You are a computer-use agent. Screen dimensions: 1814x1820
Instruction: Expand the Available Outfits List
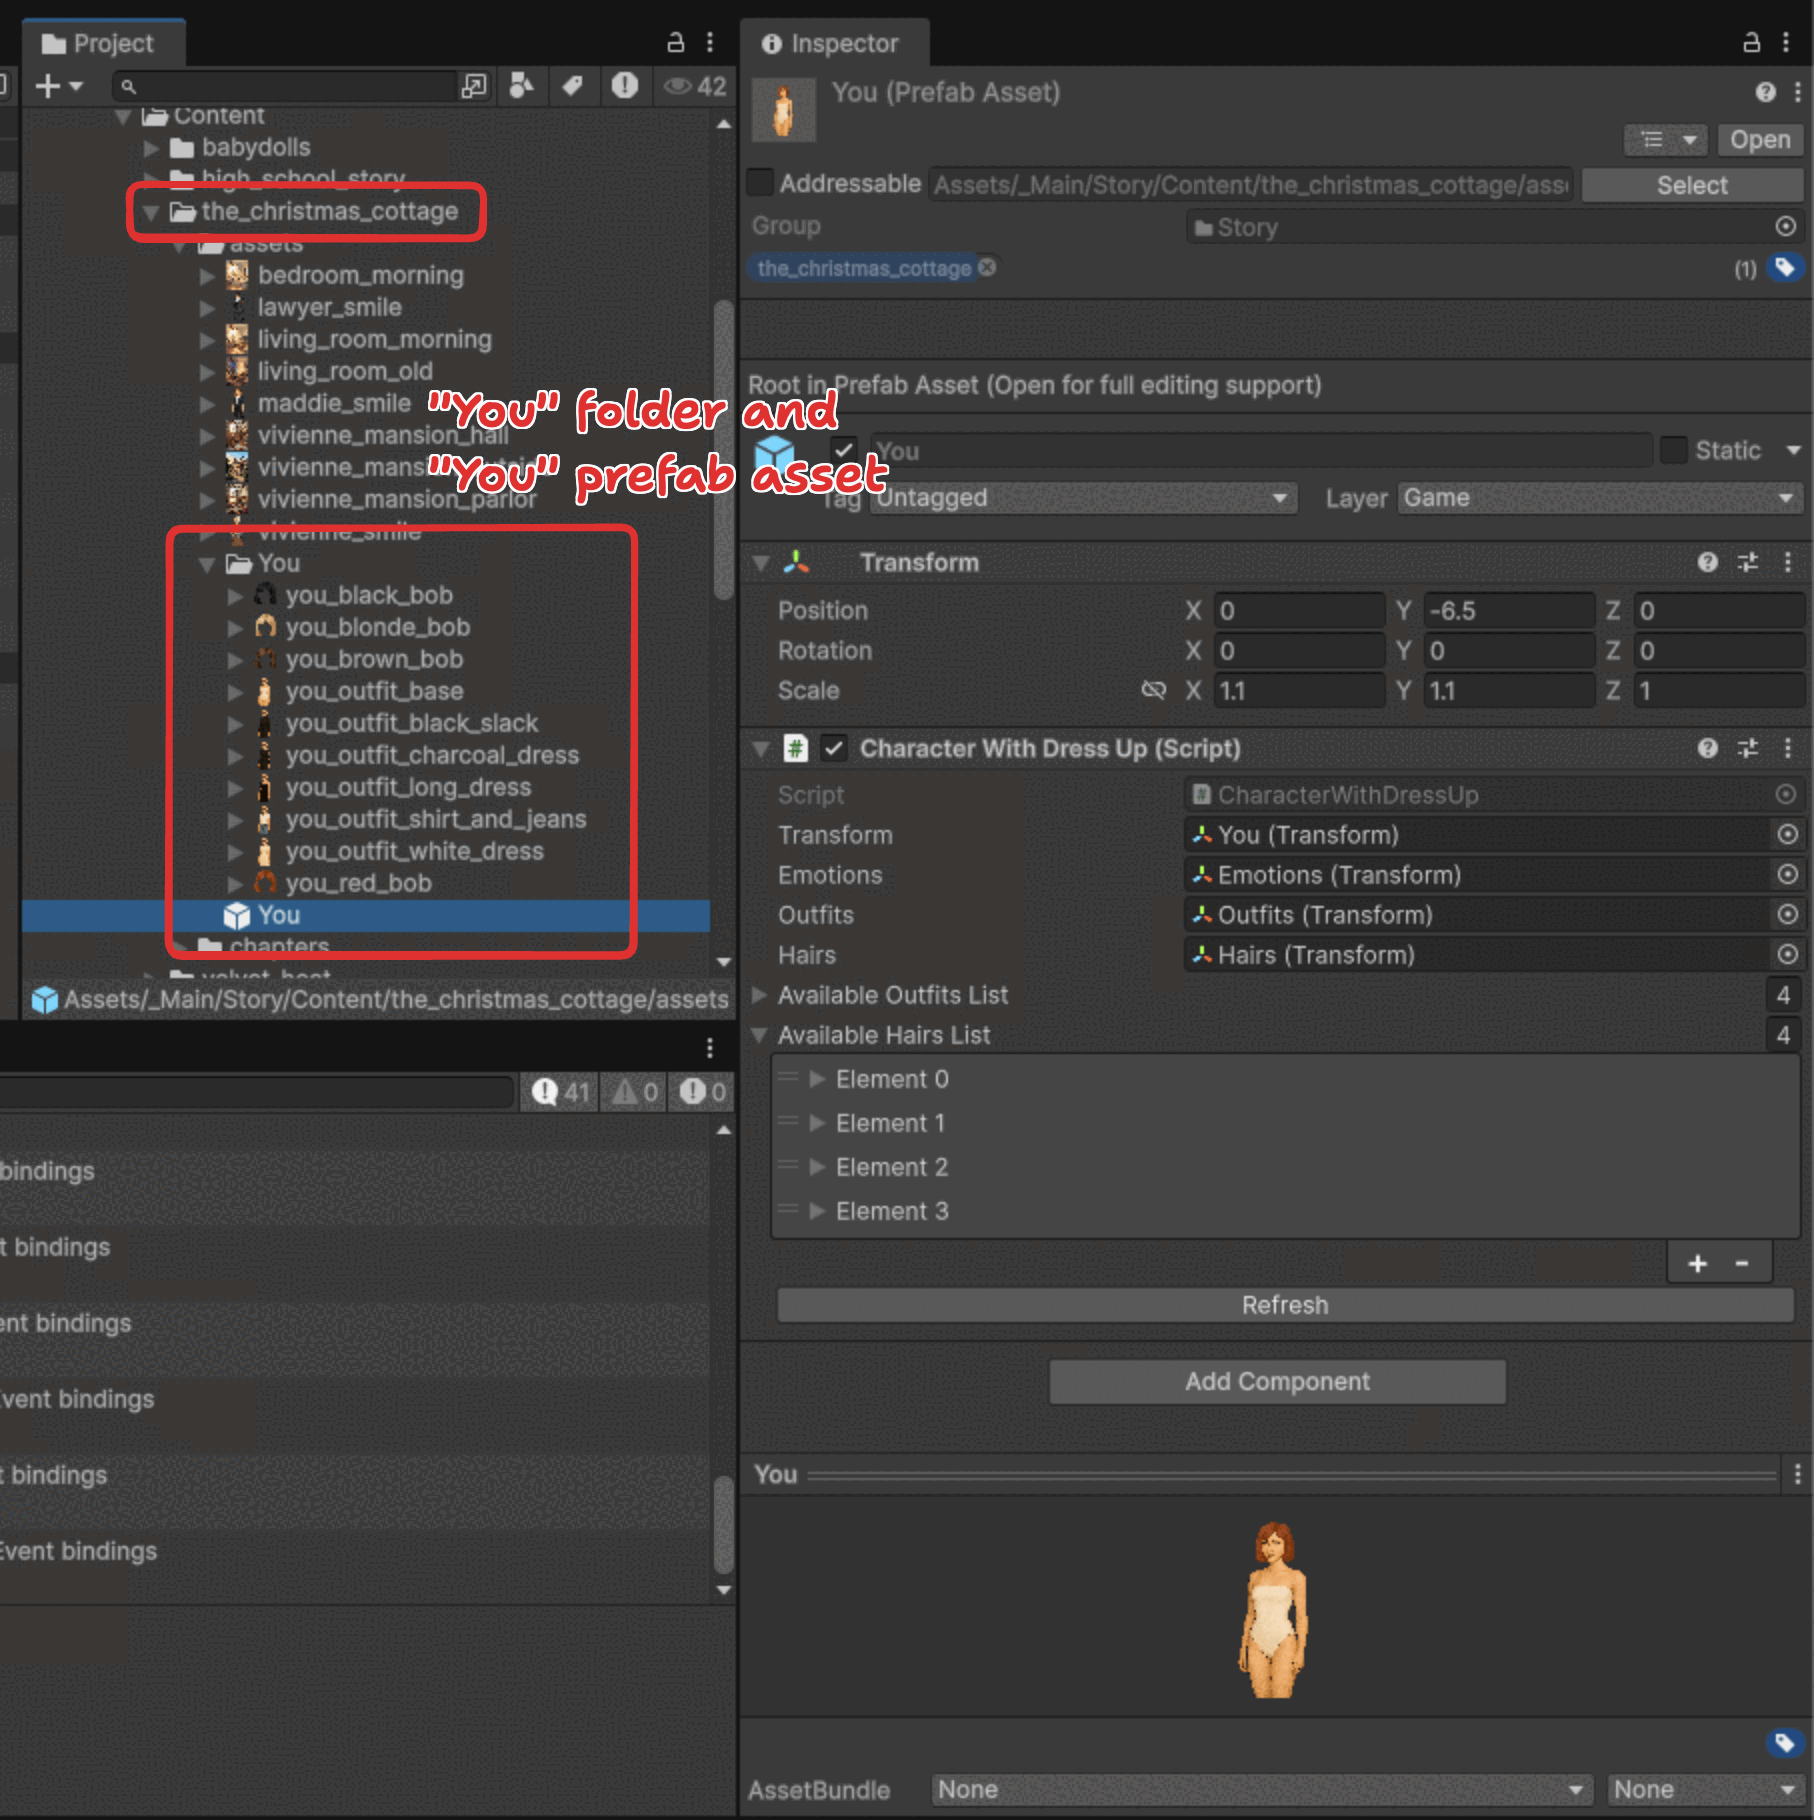(x=760, y=996)
